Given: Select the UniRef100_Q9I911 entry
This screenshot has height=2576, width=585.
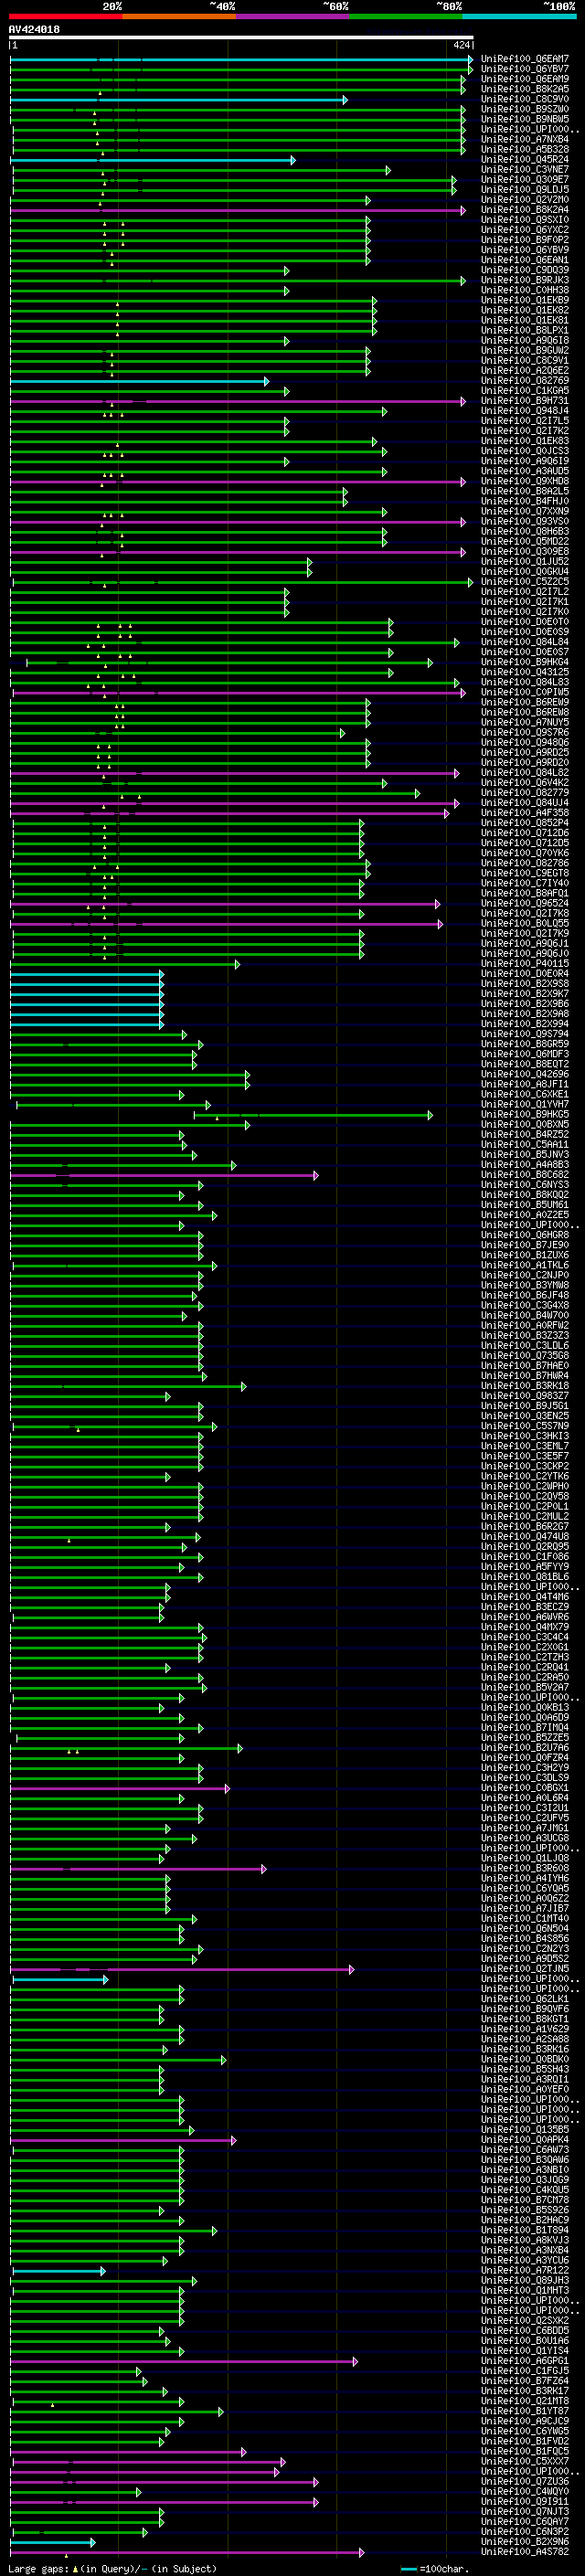Looking at the screenshot, I should click(x=525, y=2501).
